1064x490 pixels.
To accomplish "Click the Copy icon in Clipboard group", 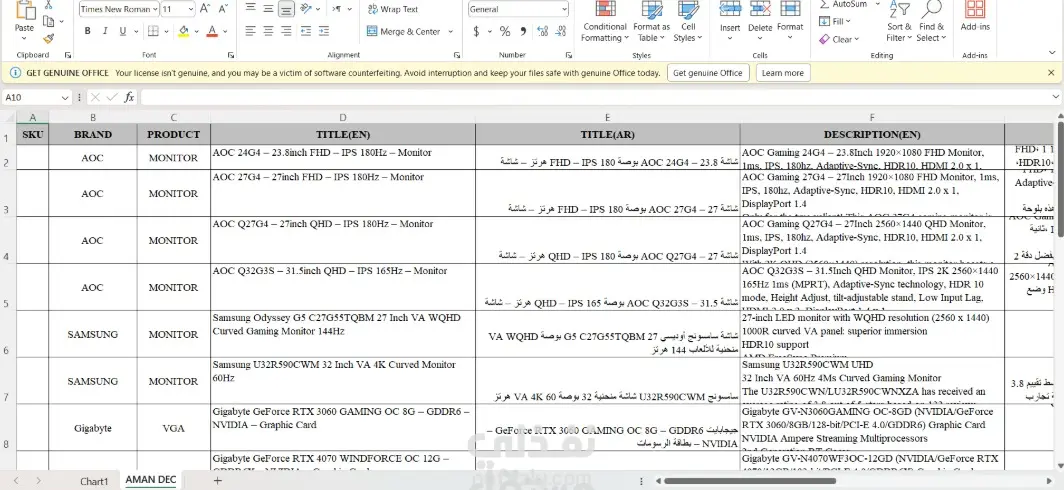I will [48, 22].
